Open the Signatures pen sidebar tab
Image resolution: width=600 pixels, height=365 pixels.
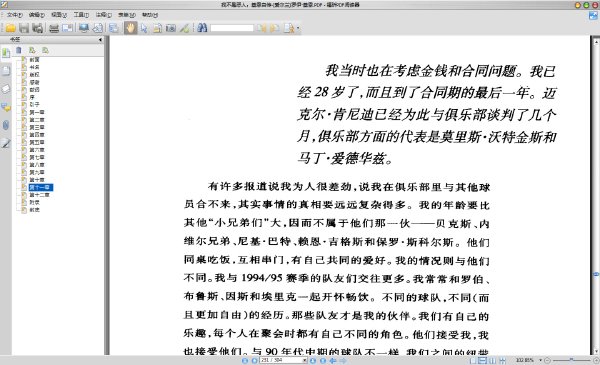(6, 143)
